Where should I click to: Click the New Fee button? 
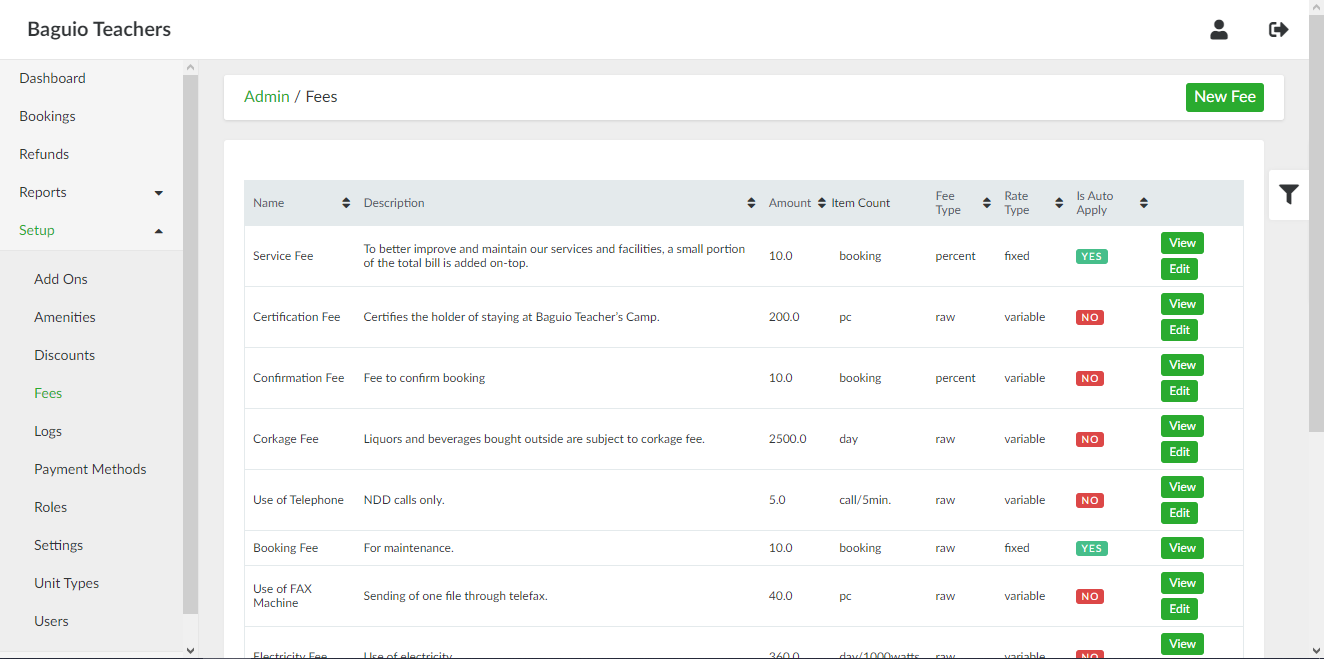[1224, 97]
